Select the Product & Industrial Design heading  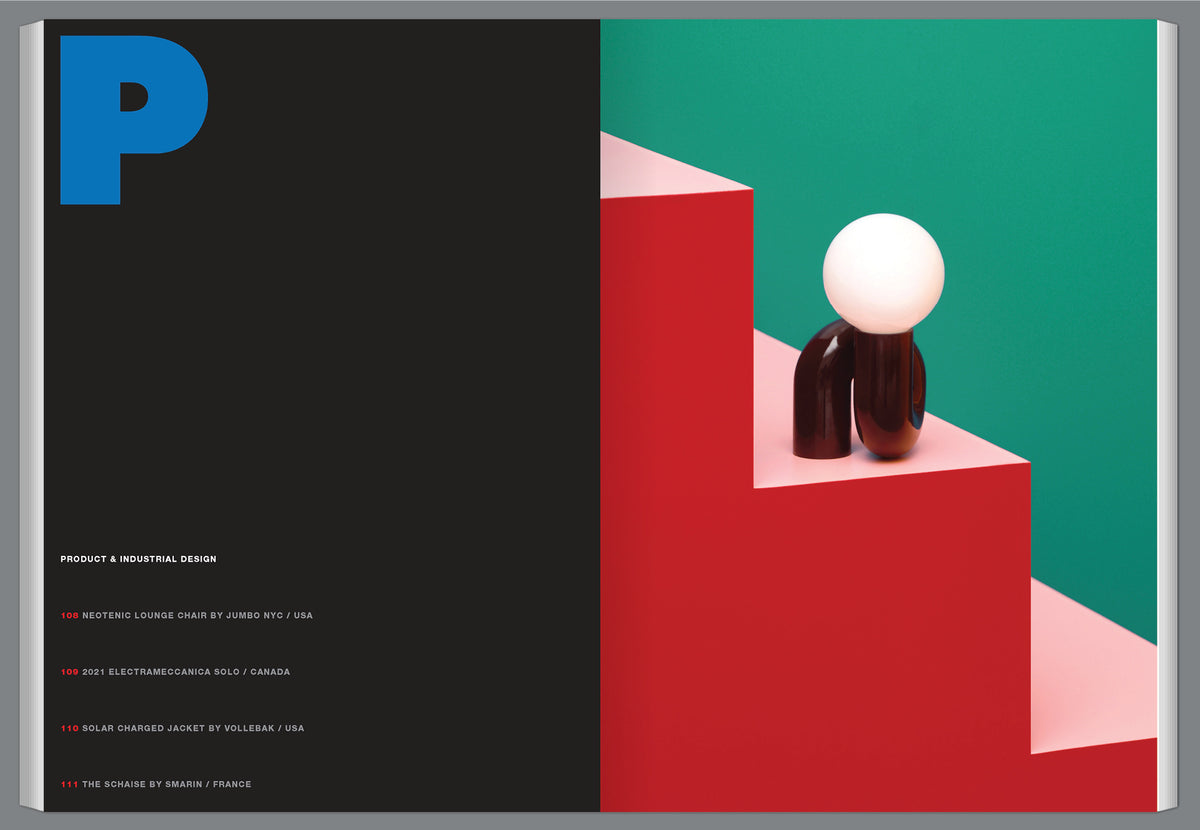[x=138, y=559]
